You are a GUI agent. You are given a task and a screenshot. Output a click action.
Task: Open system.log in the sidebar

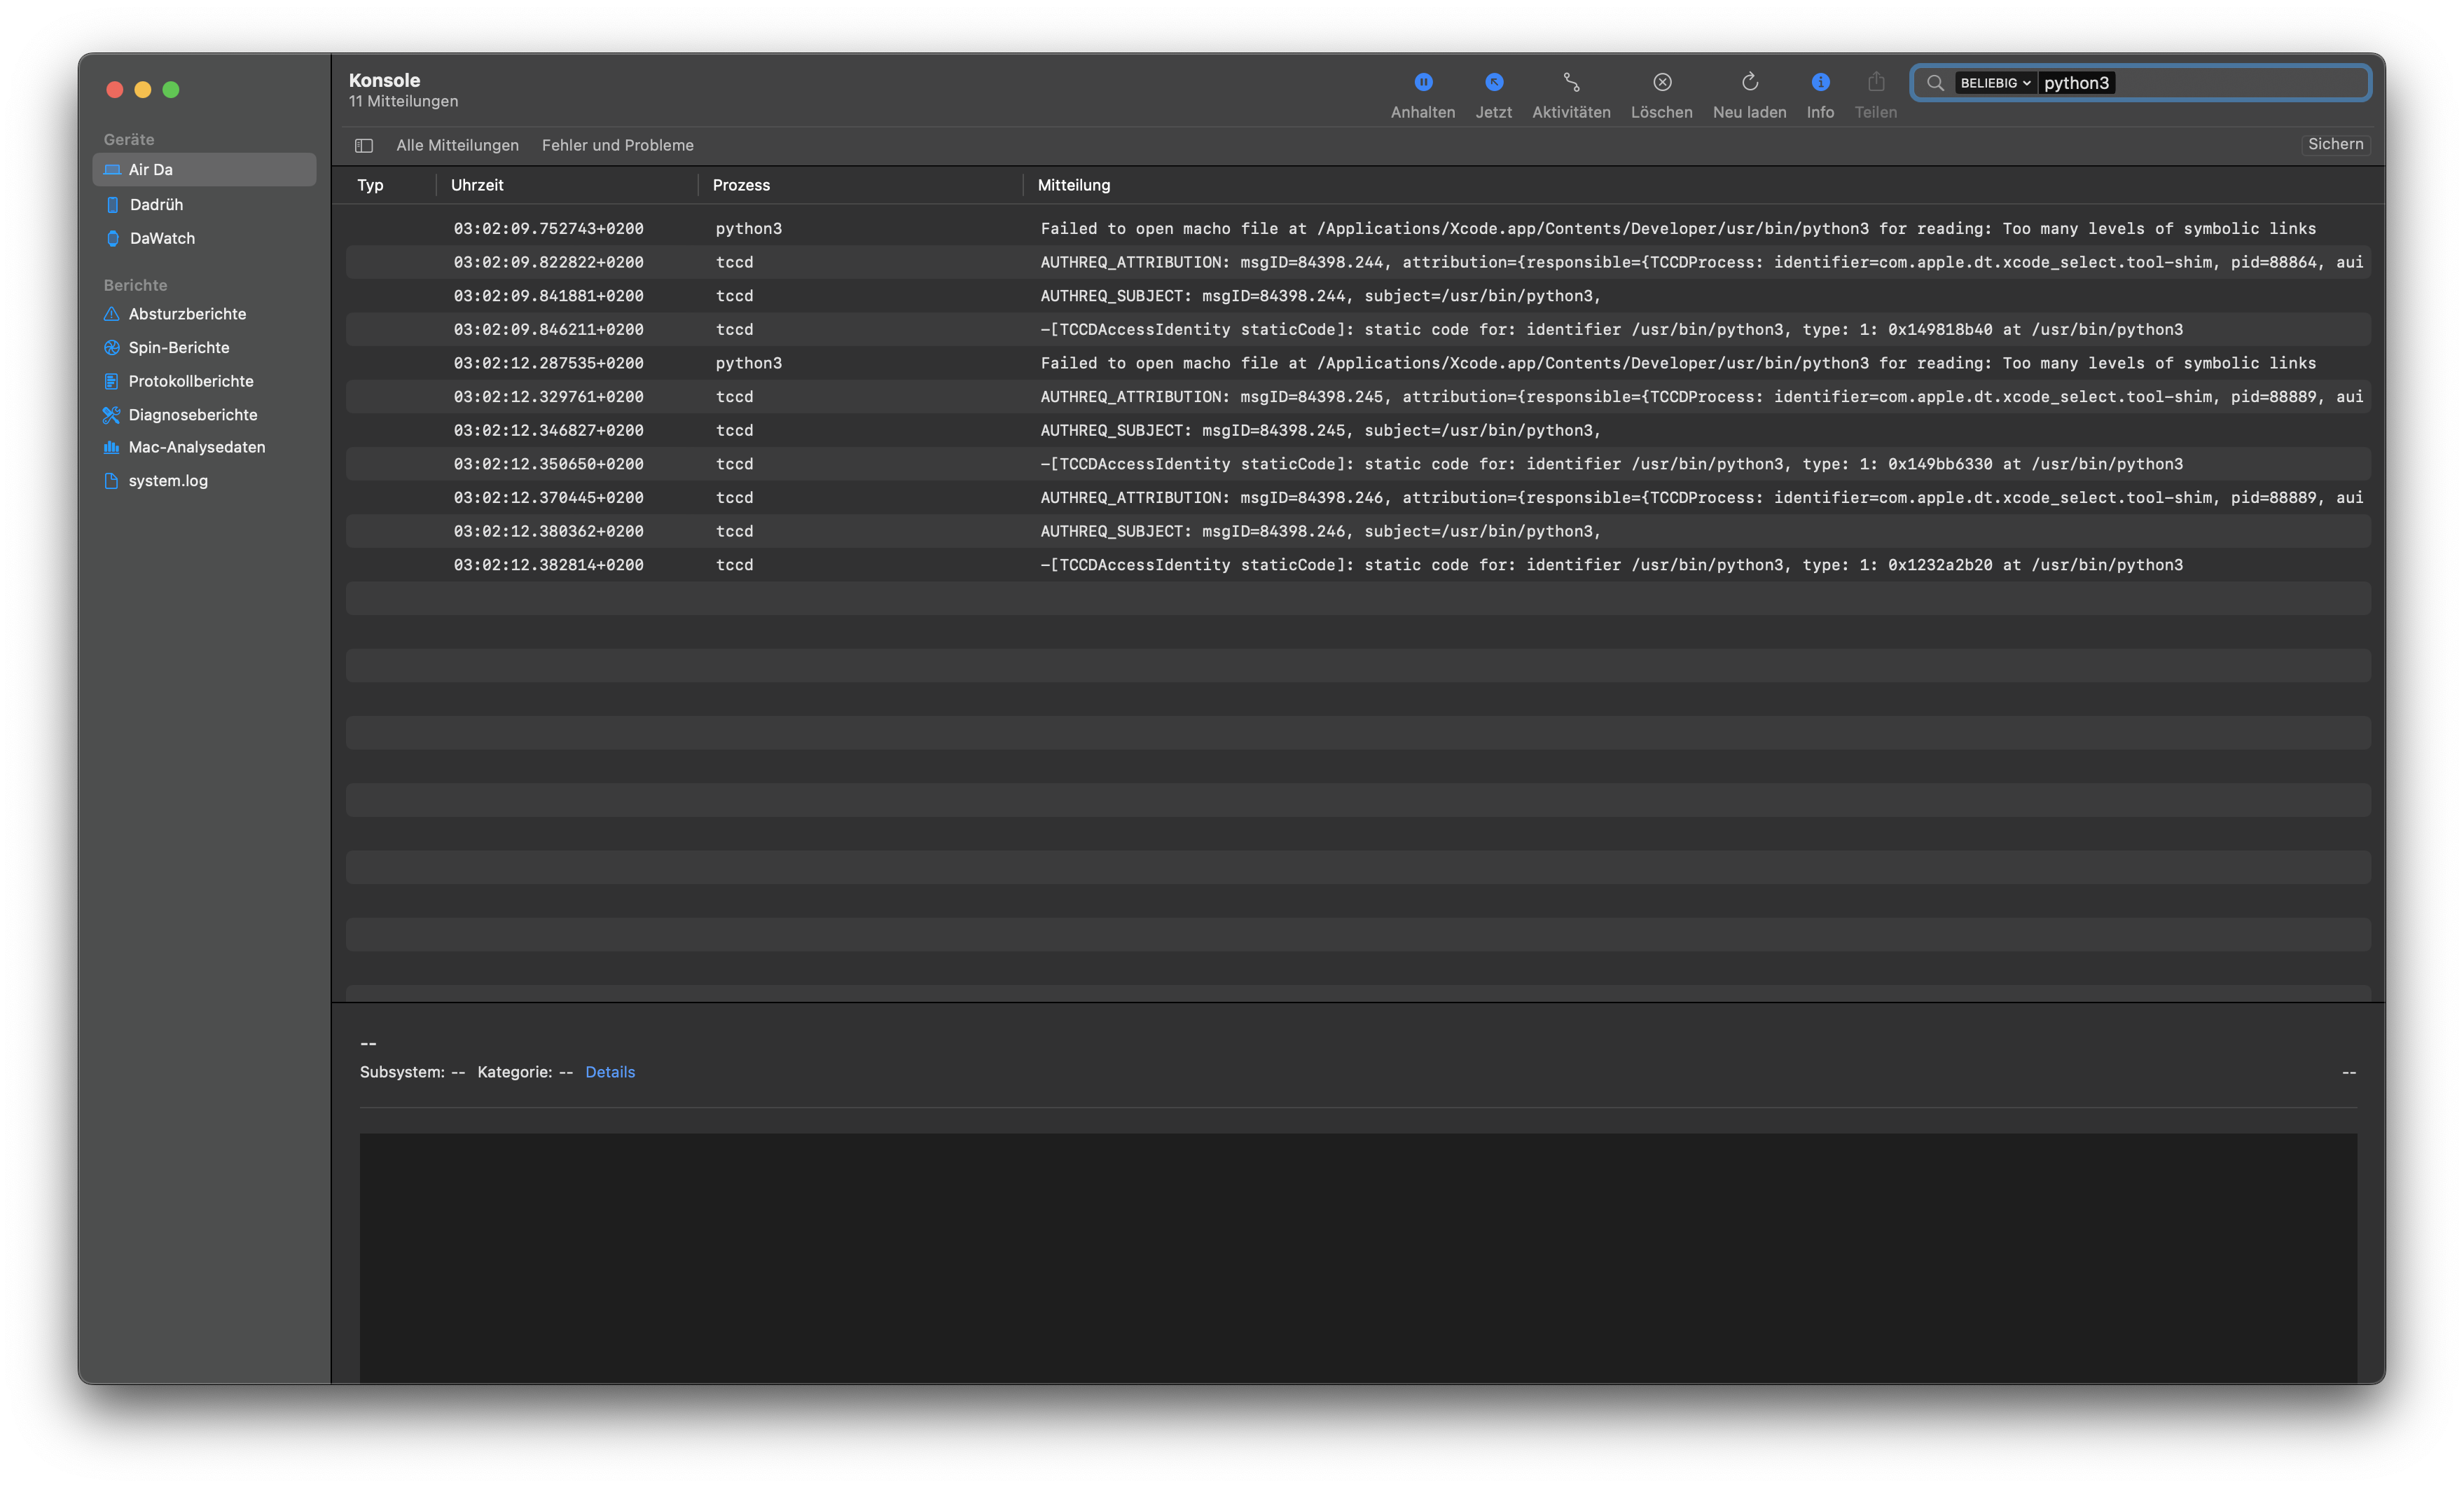[168, 480]
